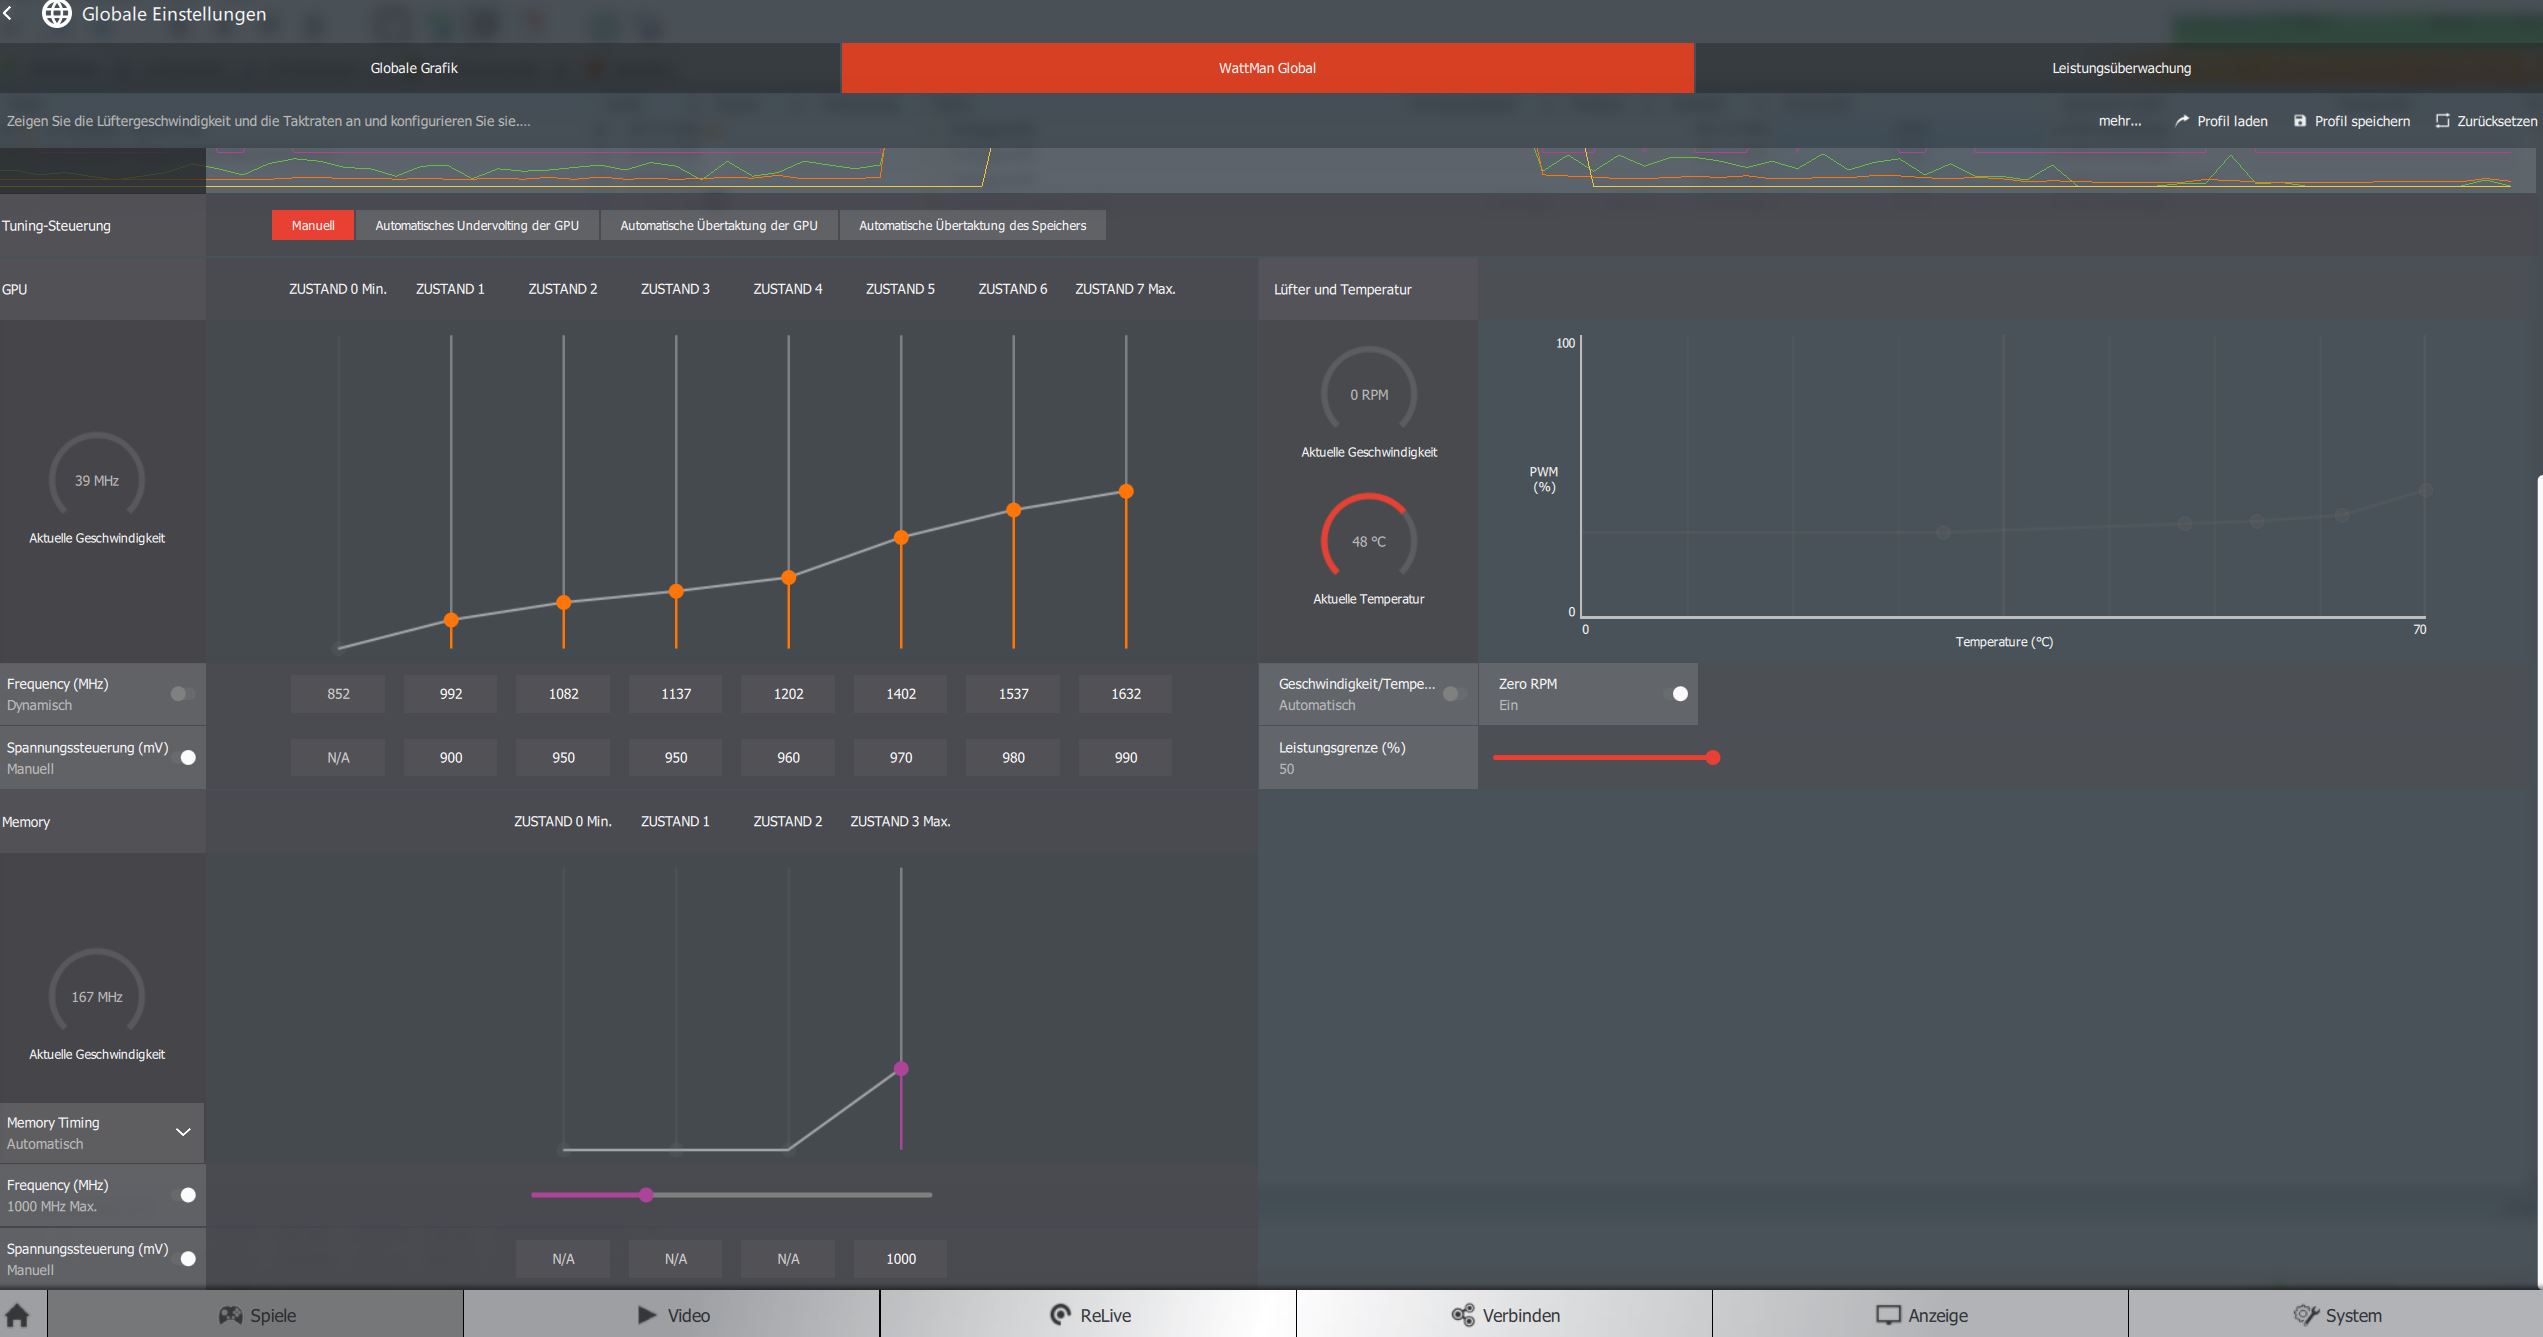Click the back arrow icon

8,14
